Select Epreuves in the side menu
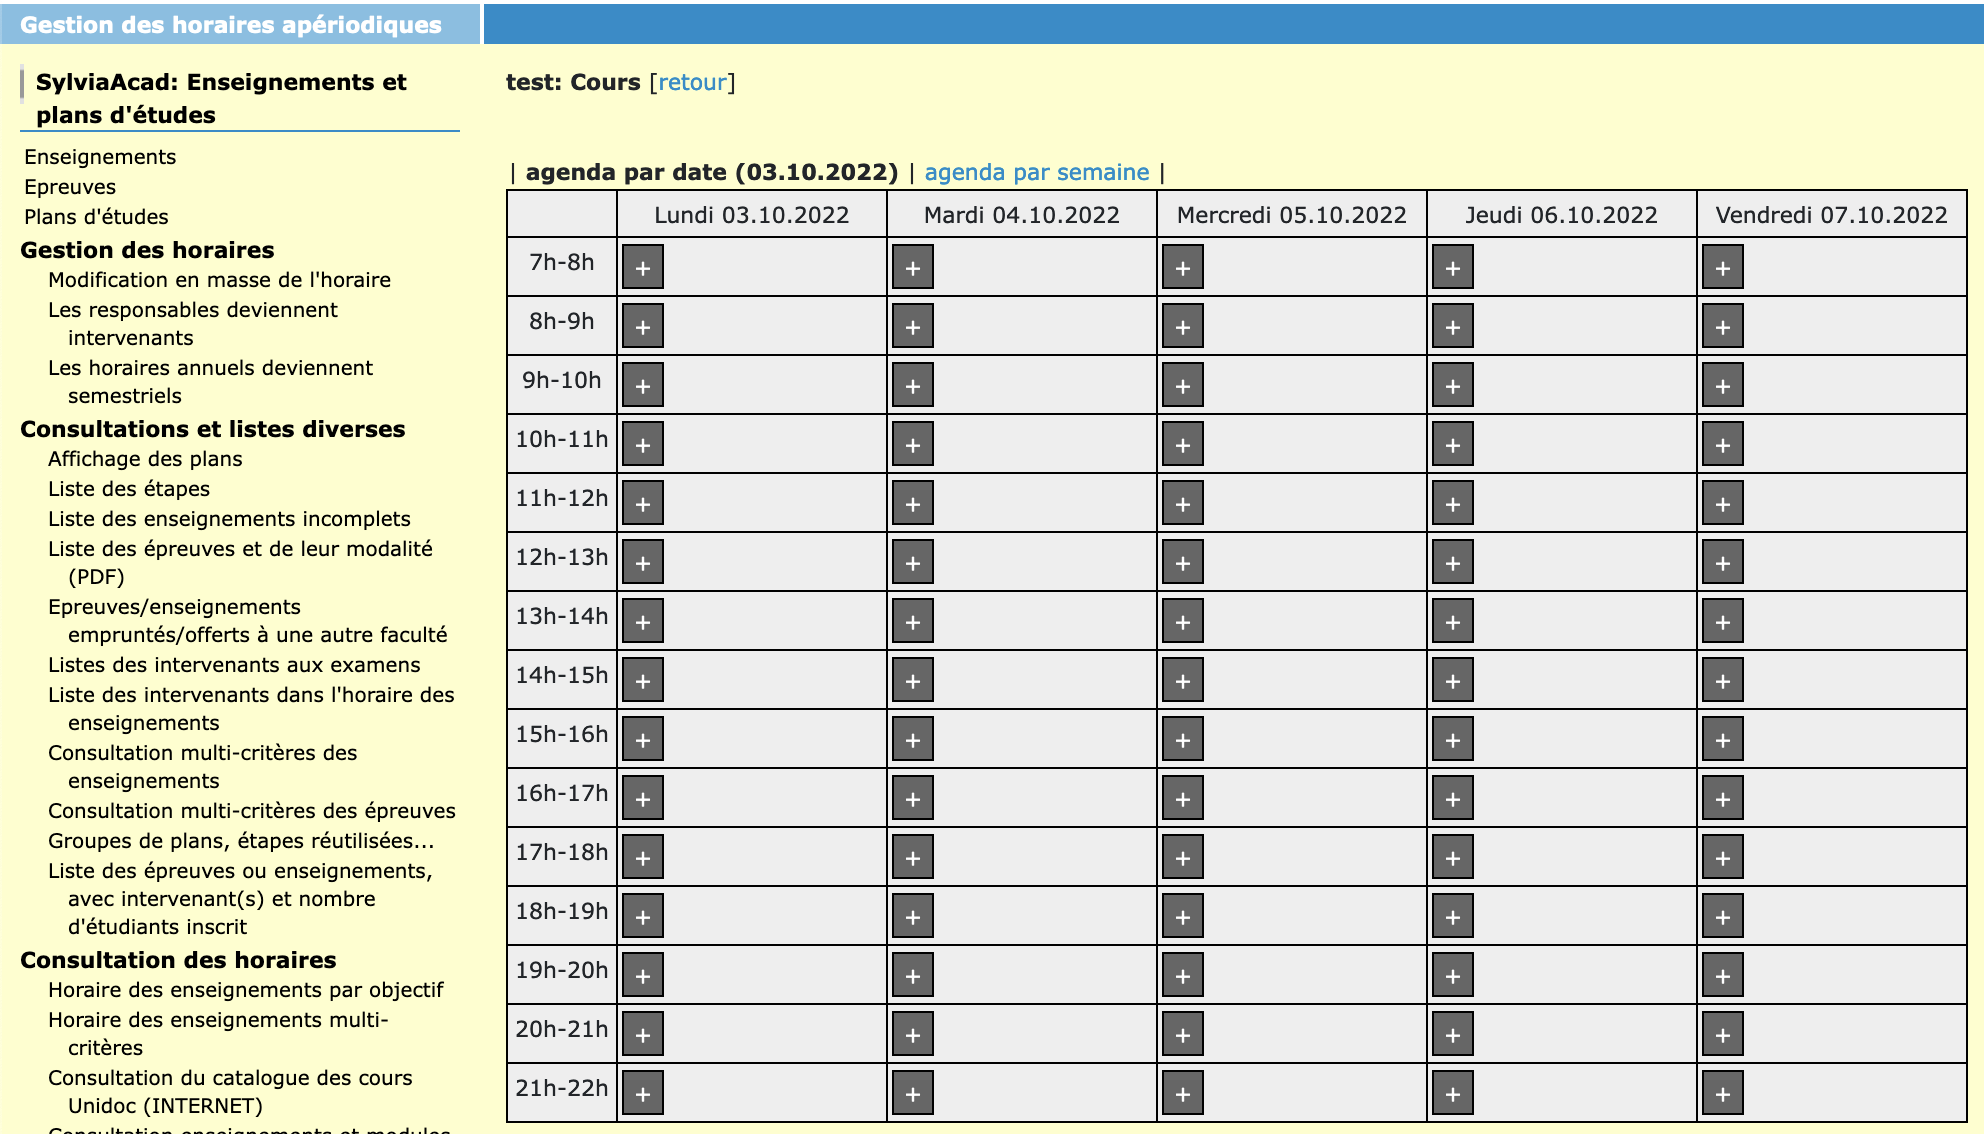This screenshot has width=1984, height=1134. coord(70,187)
